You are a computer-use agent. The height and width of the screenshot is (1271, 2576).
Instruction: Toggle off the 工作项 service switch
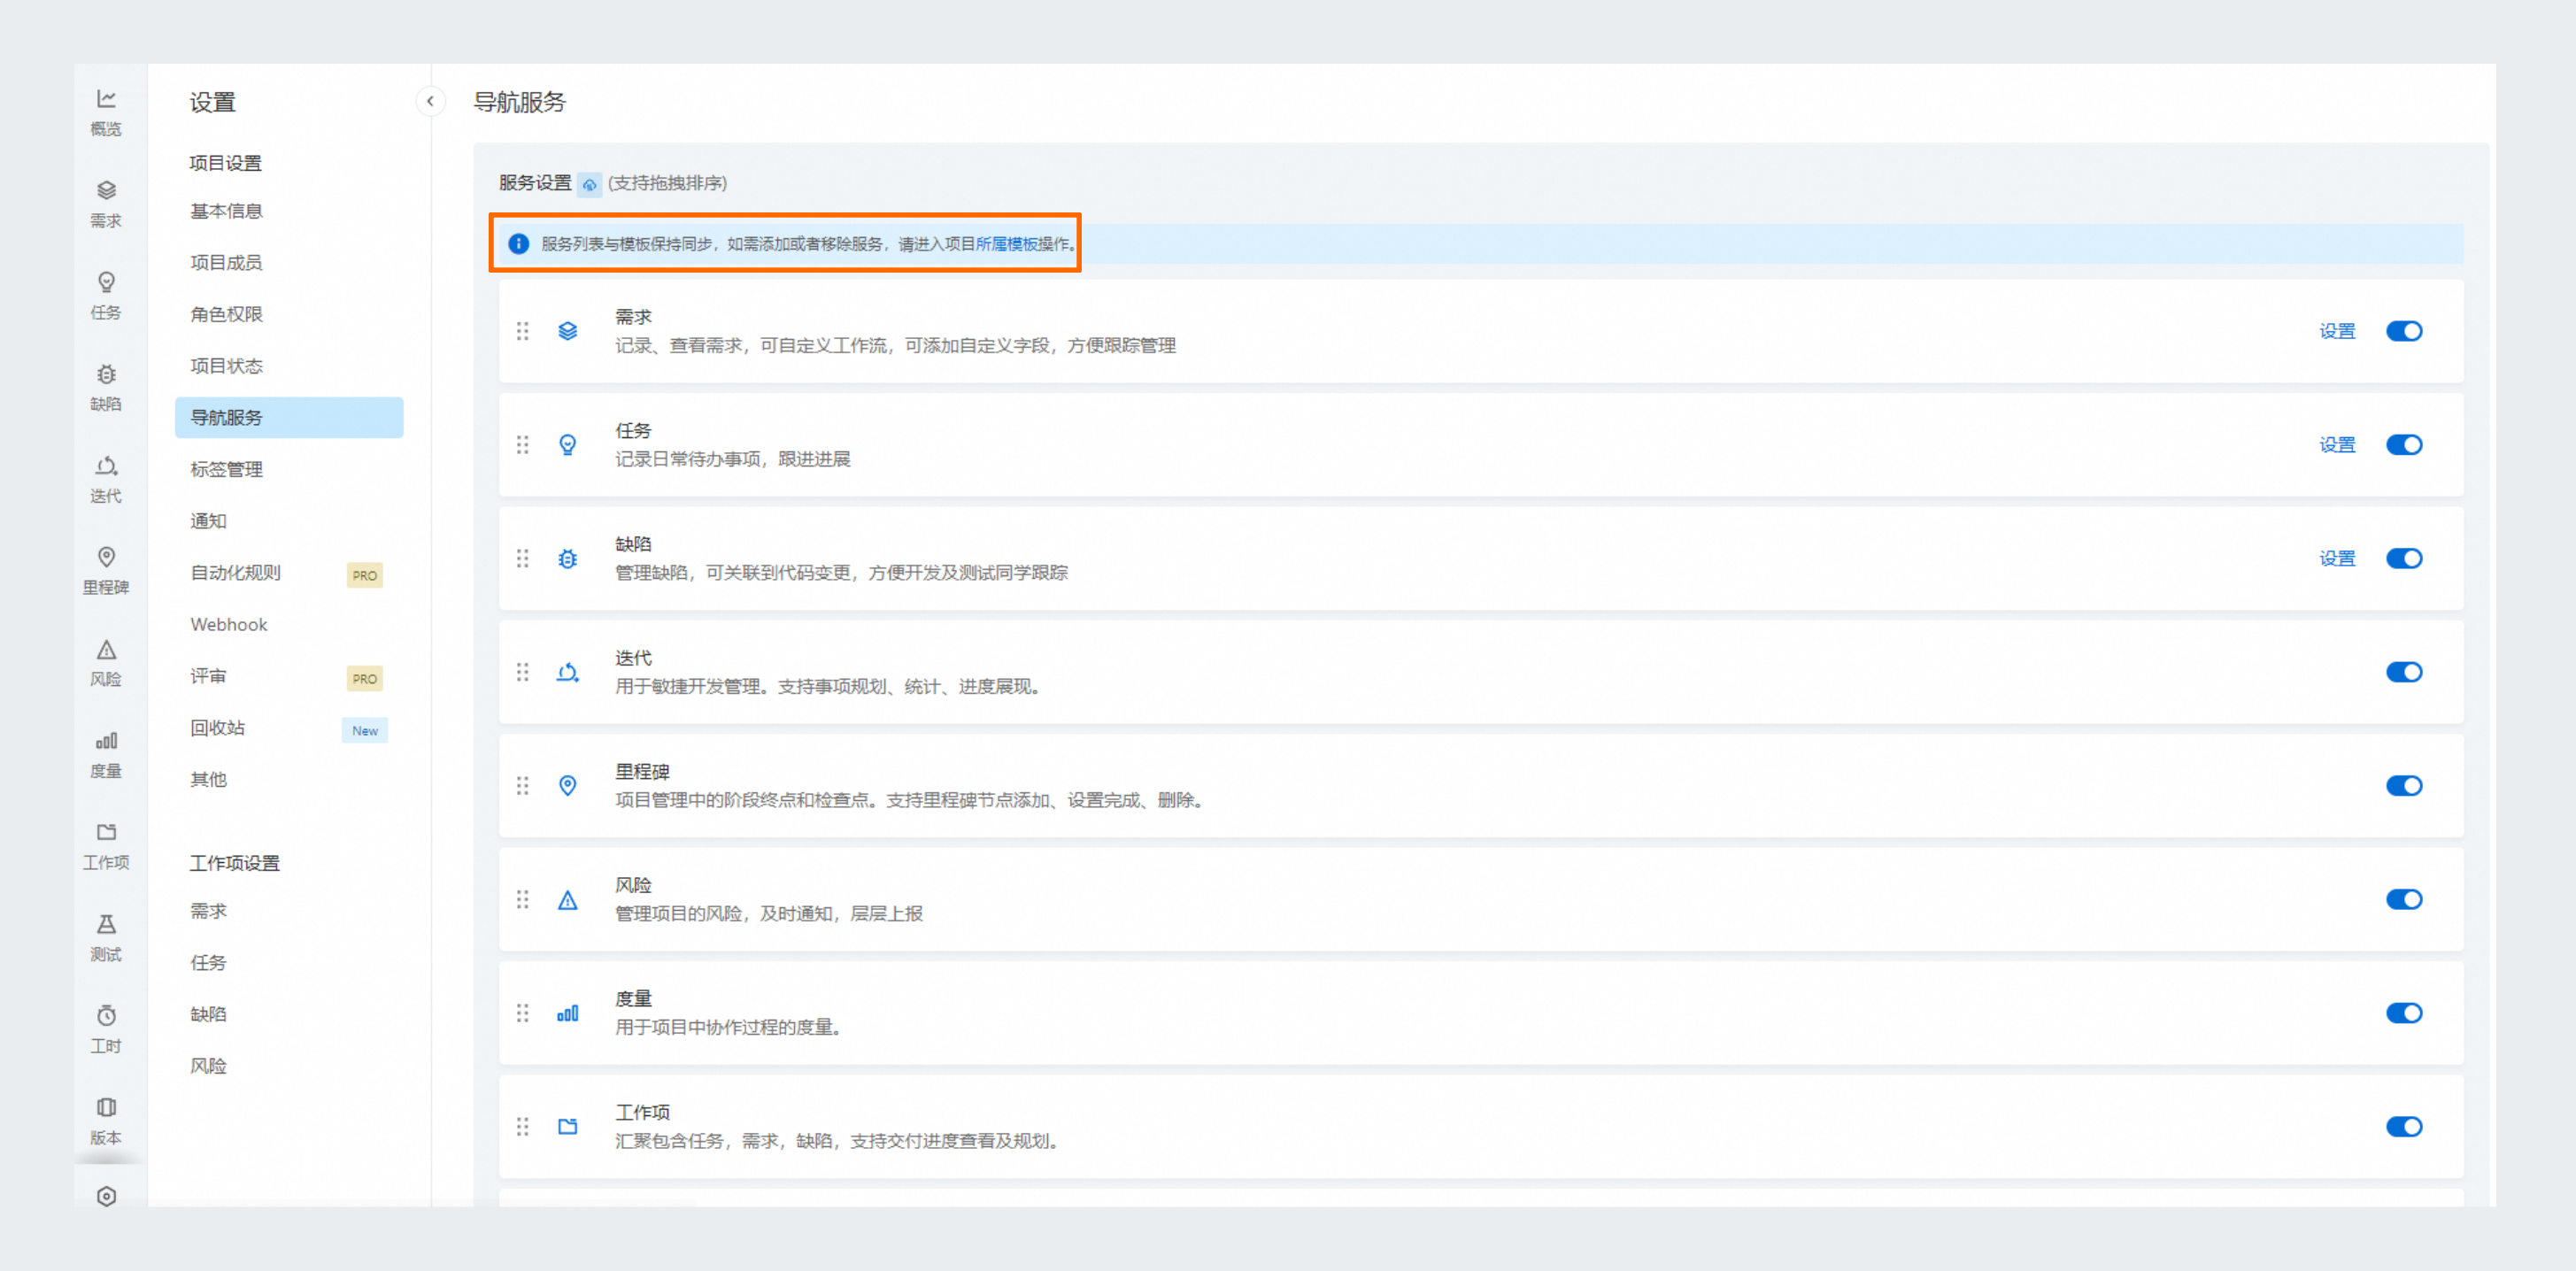pos(2404,1127)
